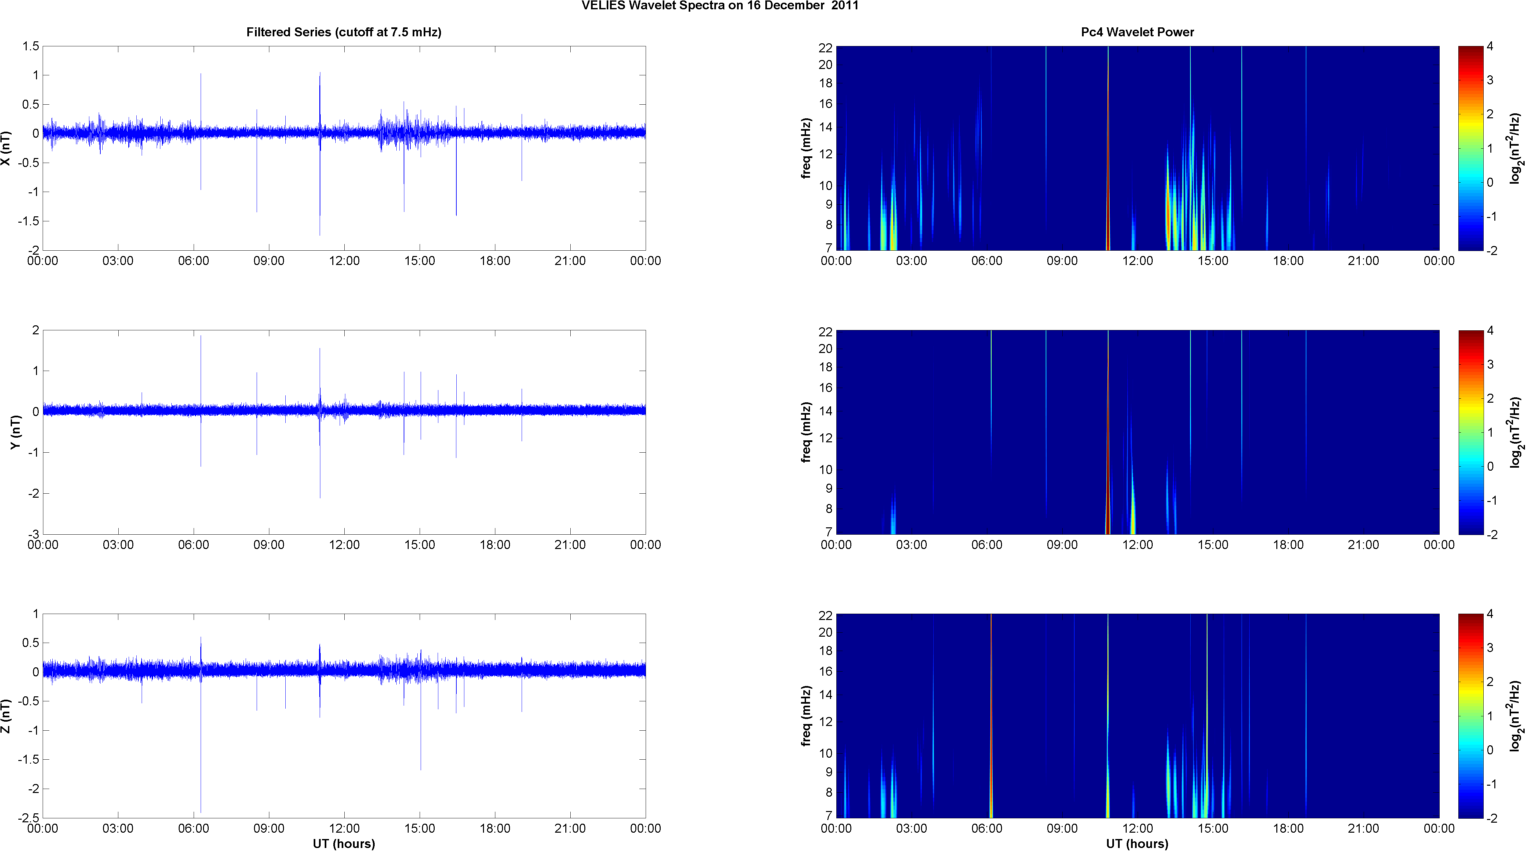Select the Z (nT) axis label
Screen dimensions: 1526x851
[x=7, y=716]
